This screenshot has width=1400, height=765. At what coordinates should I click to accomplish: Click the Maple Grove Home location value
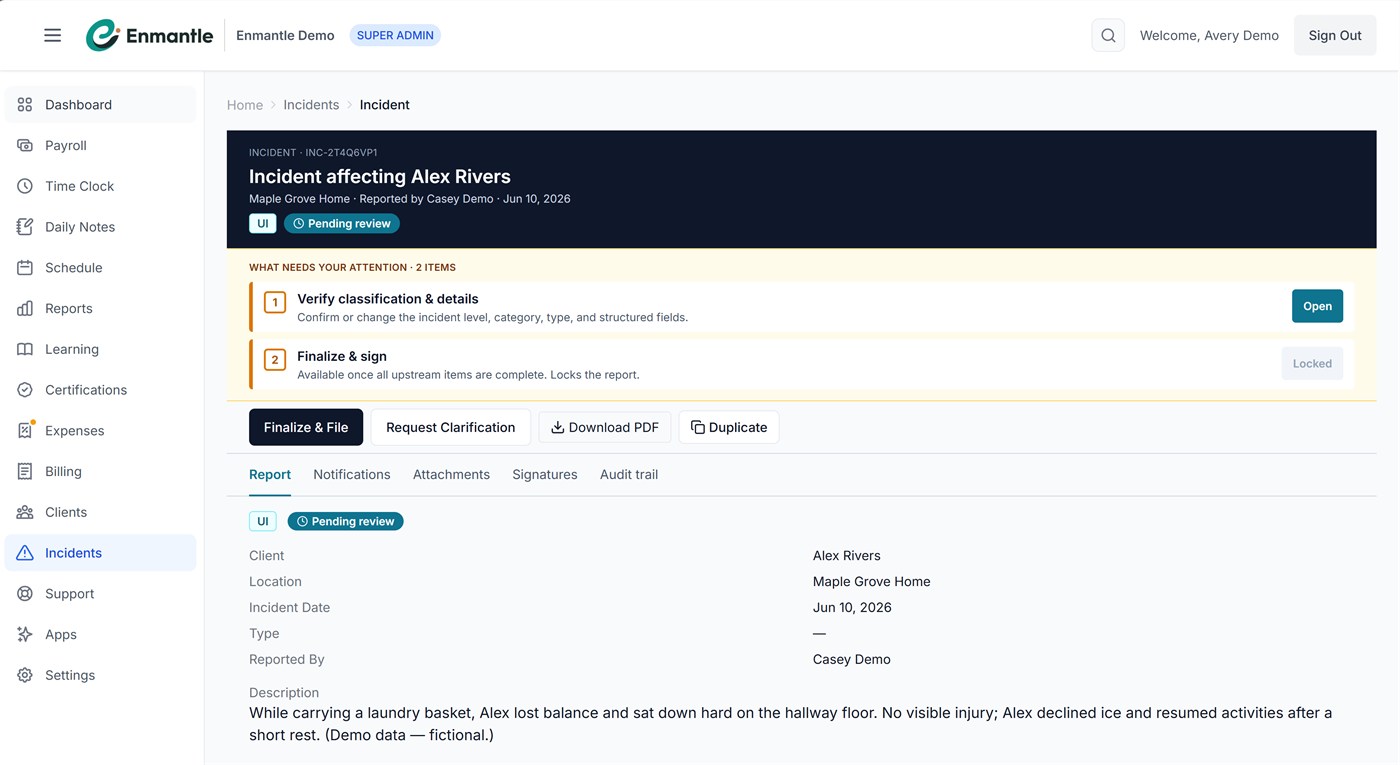point(871,581)
